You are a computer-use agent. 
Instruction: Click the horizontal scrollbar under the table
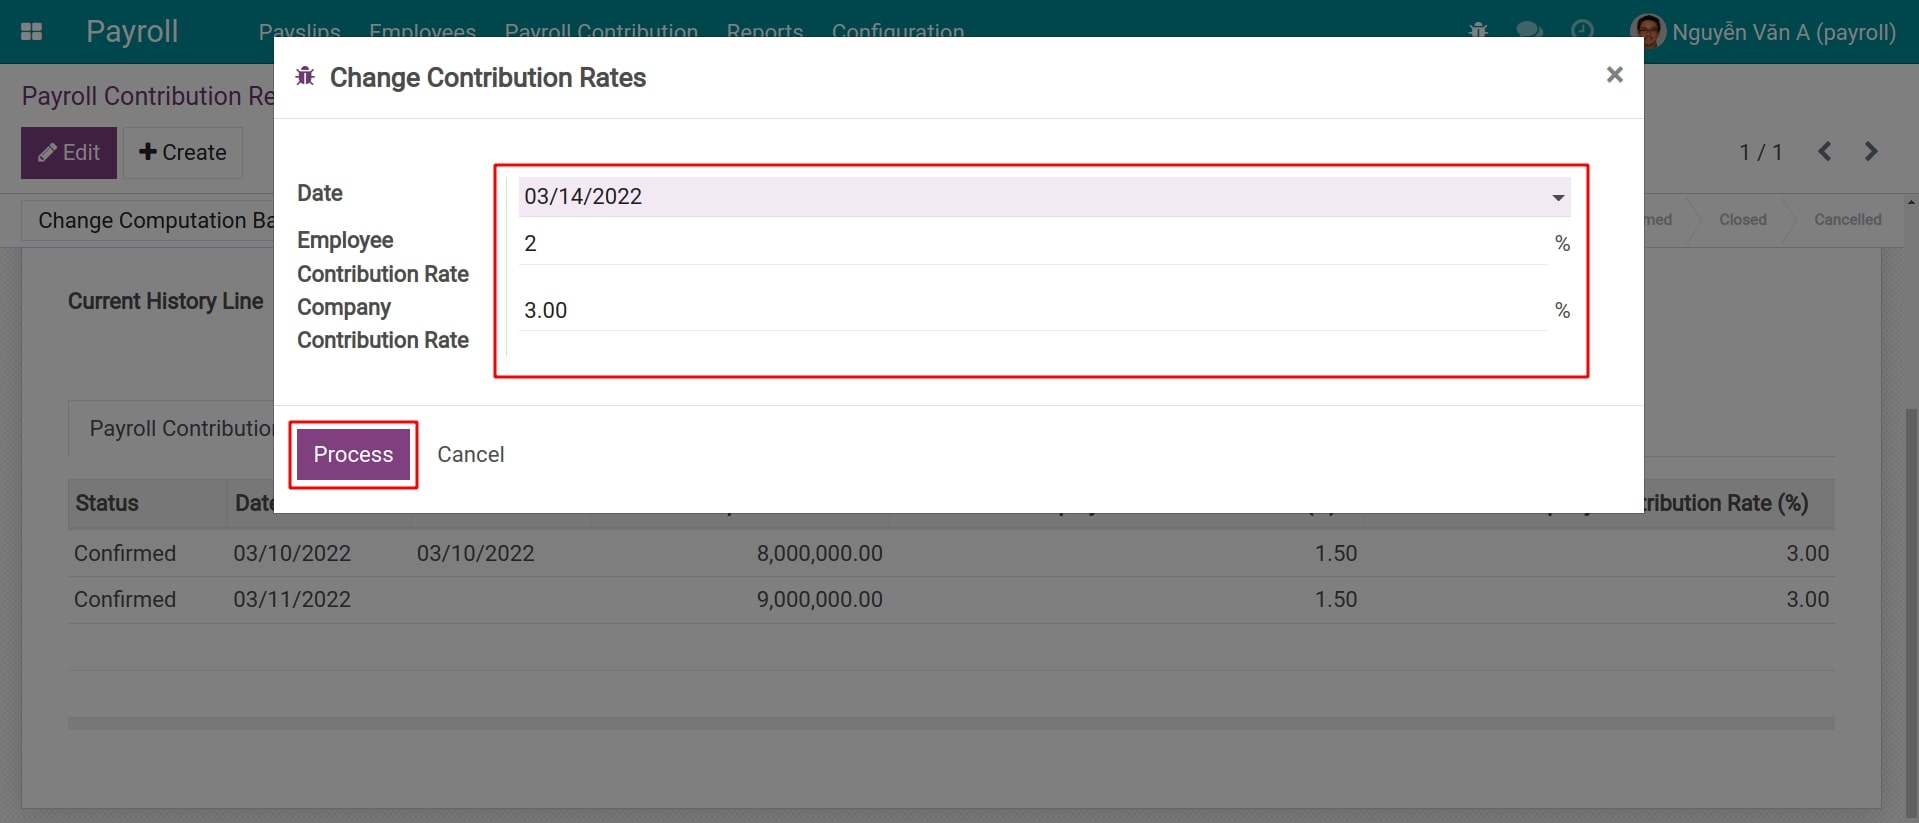click(950, 723)
